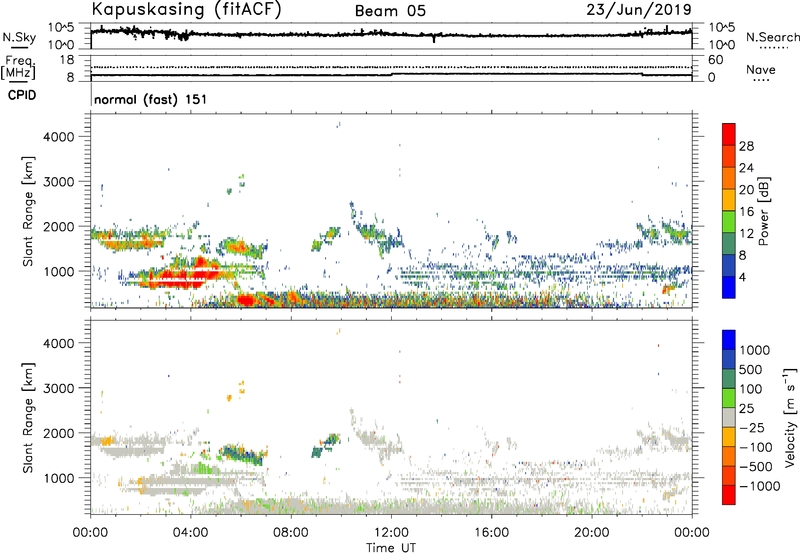This screenshot has width=800, height=554.
Task: Click the "Velocity [m s-1]" color bar title
Action: point(790,417)
